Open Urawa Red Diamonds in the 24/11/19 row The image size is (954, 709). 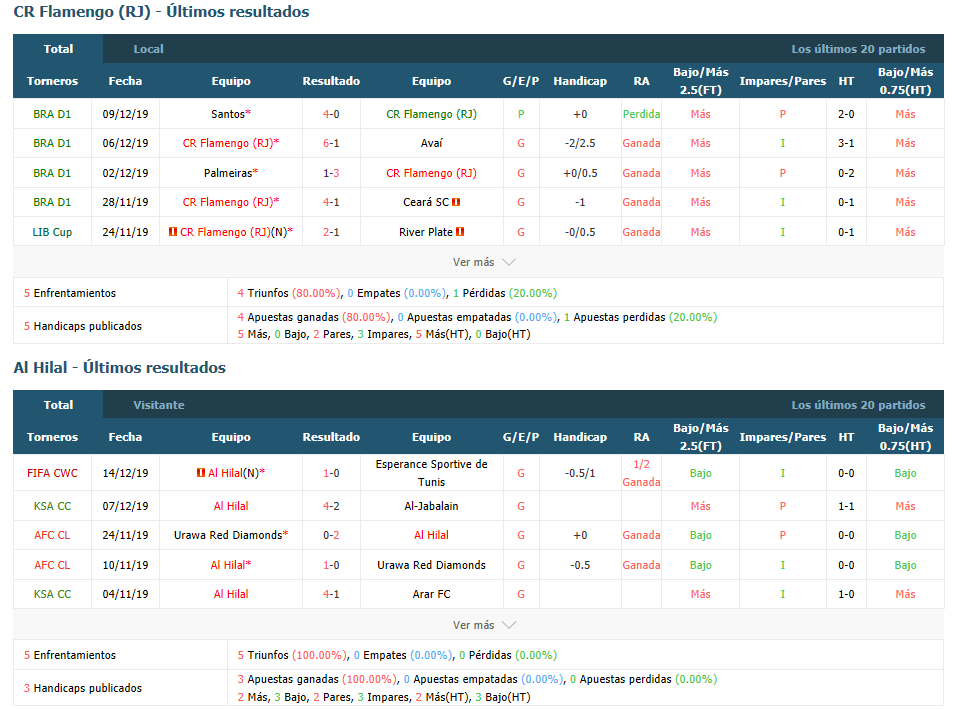point(228,536)
